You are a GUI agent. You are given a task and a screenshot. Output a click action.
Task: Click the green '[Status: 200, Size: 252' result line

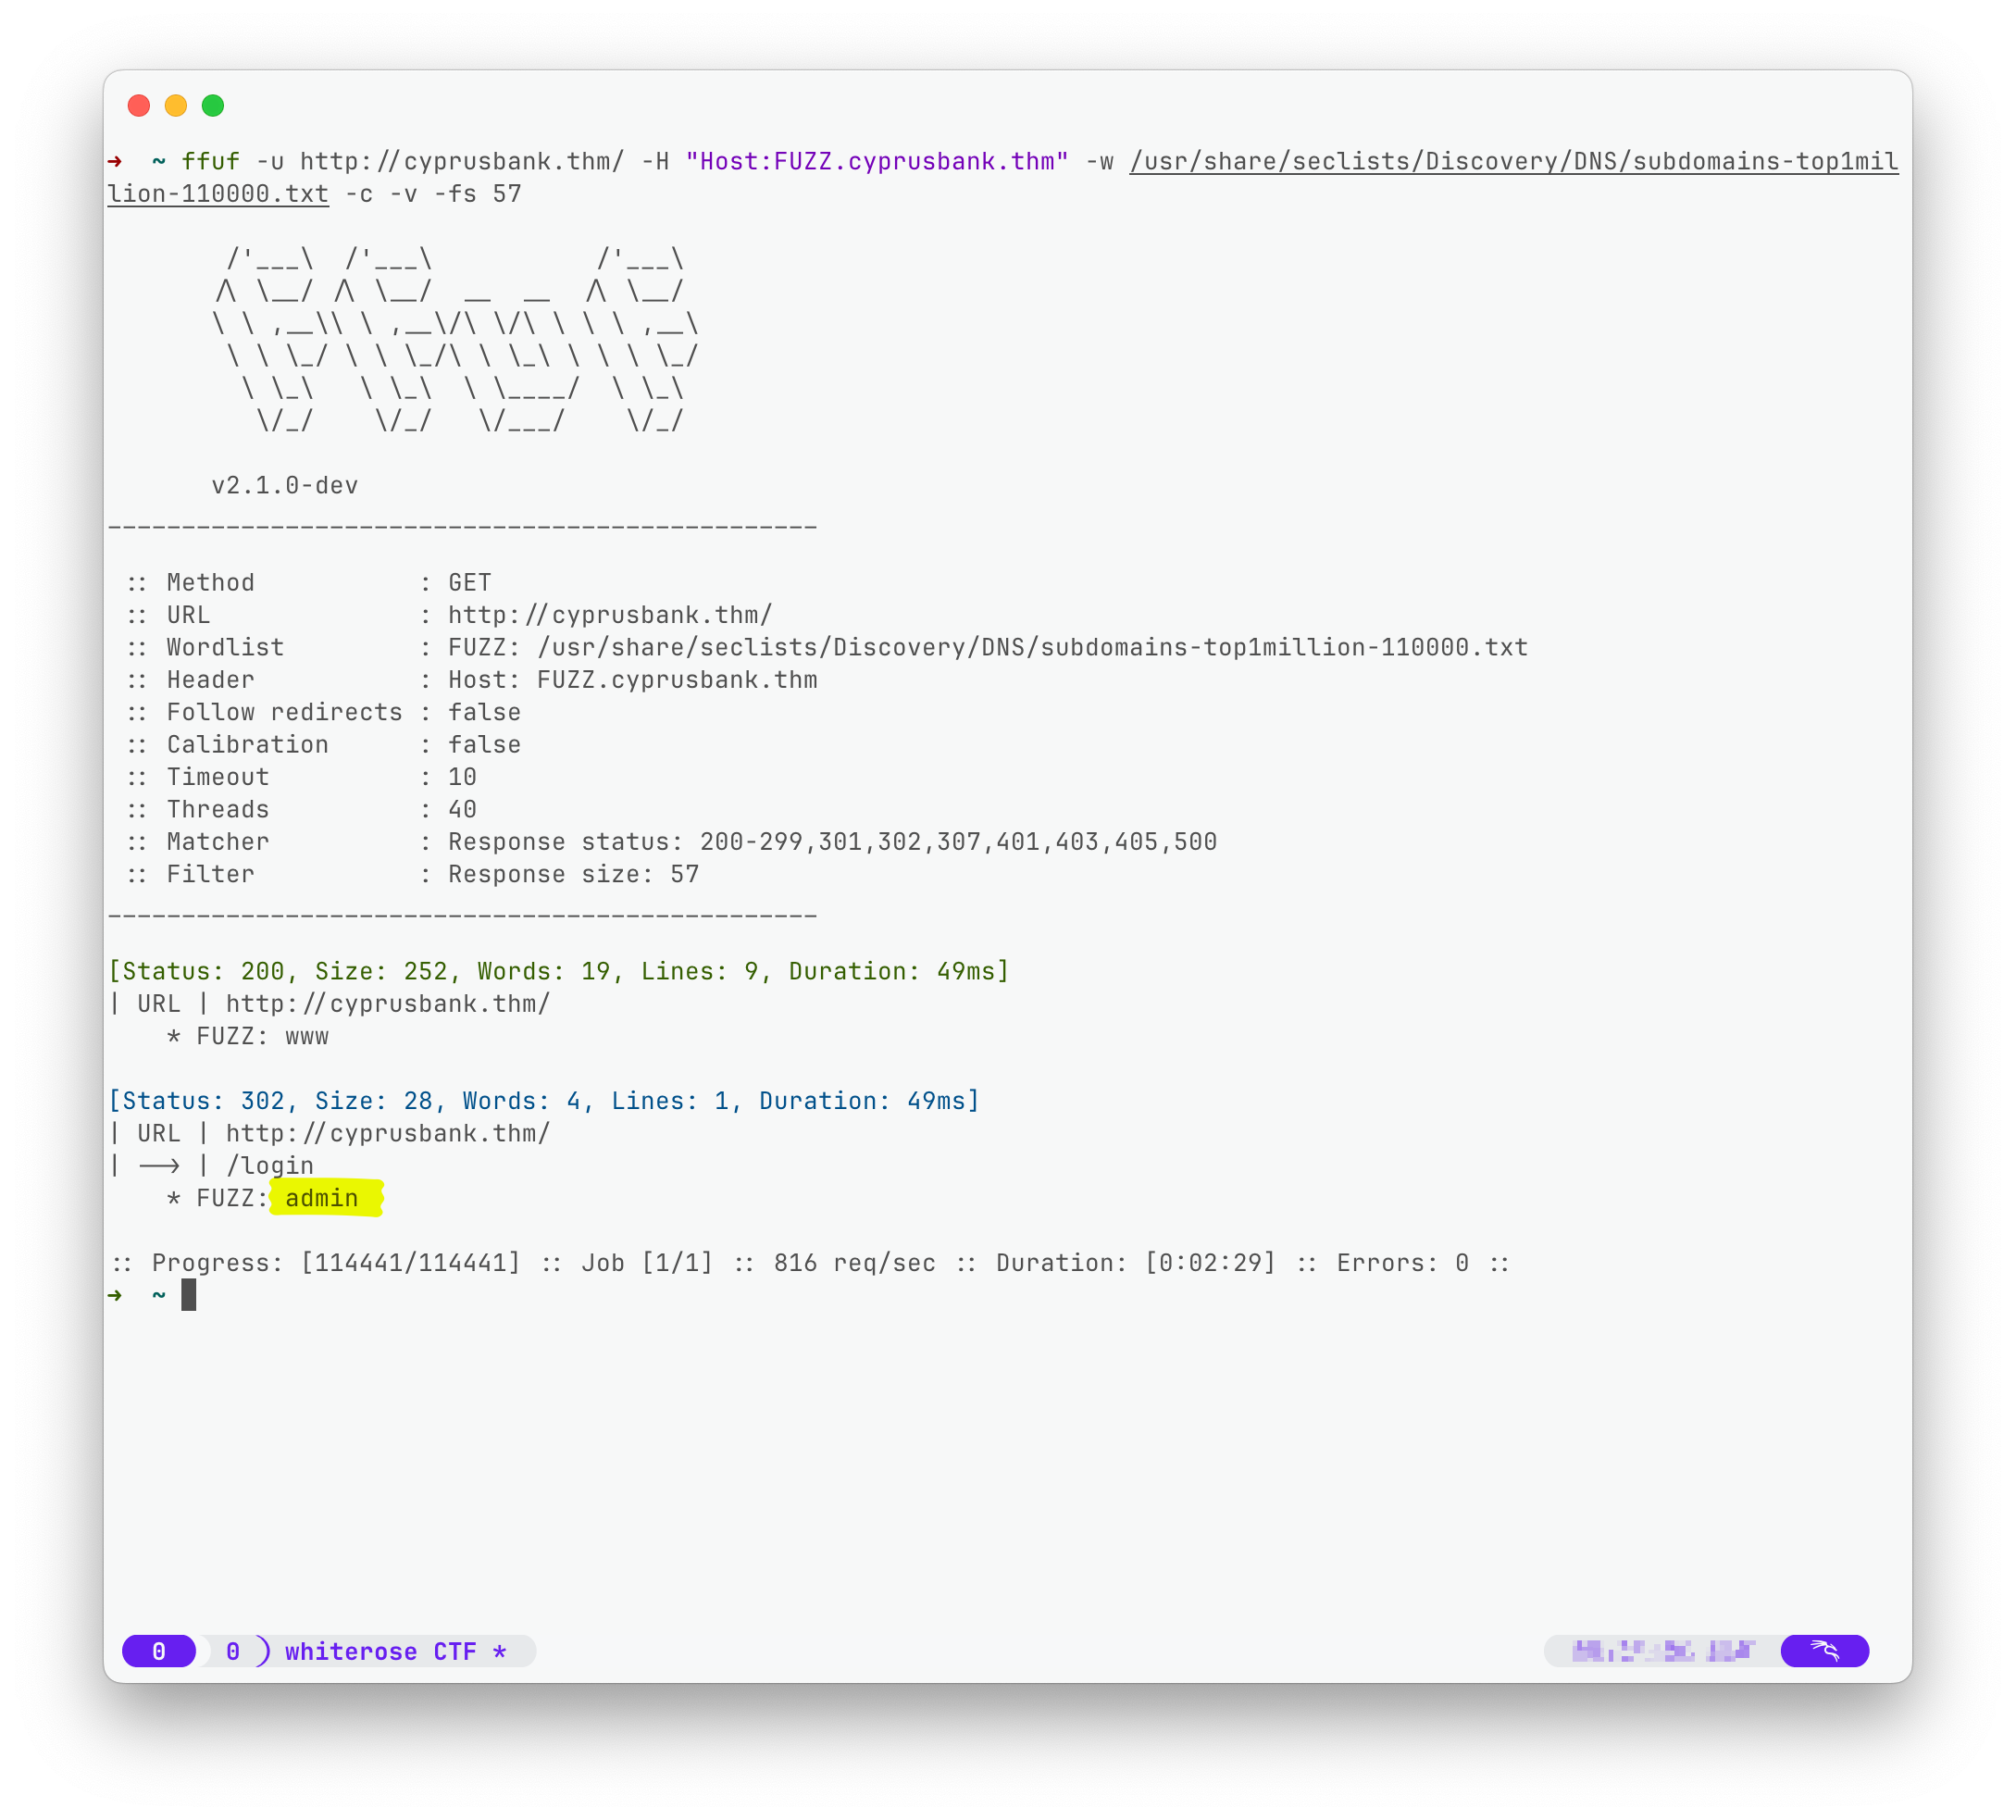[559, 972]
